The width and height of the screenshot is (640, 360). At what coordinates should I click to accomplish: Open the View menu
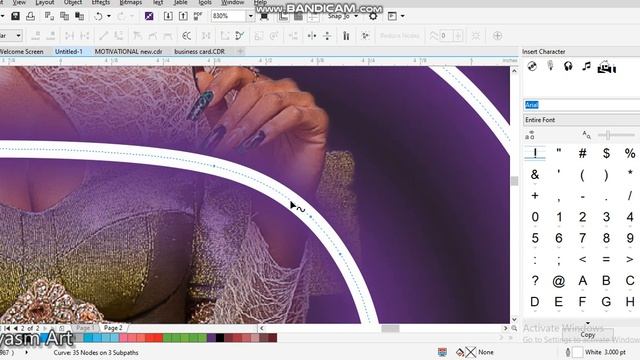19,2
